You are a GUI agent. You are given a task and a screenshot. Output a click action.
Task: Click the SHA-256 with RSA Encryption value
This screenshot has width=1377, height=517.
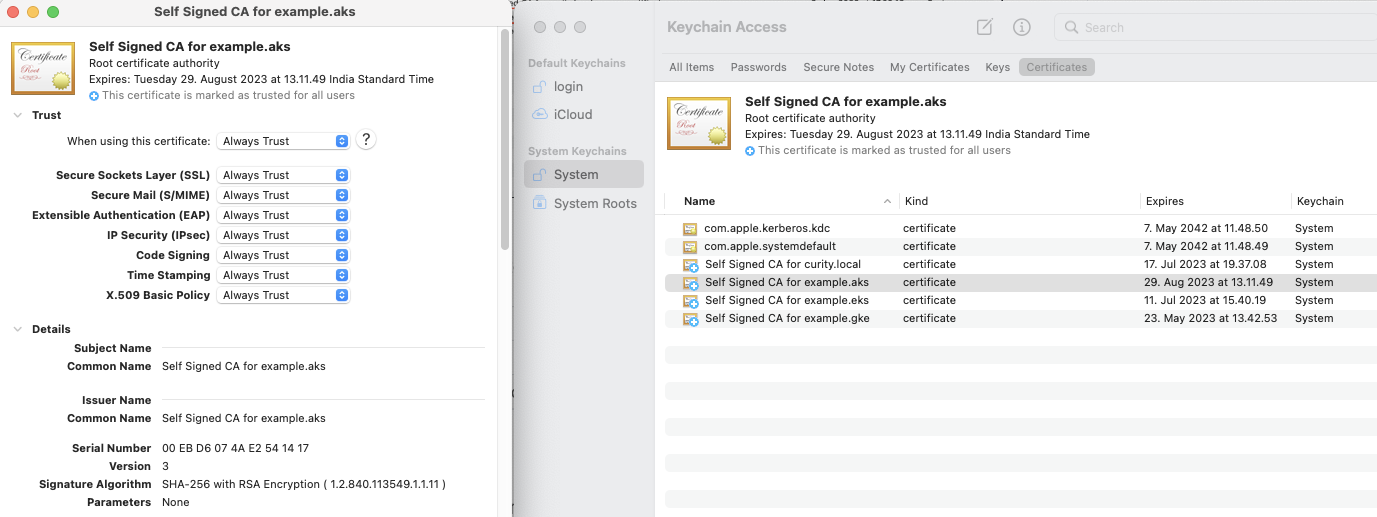coord(303,485)
